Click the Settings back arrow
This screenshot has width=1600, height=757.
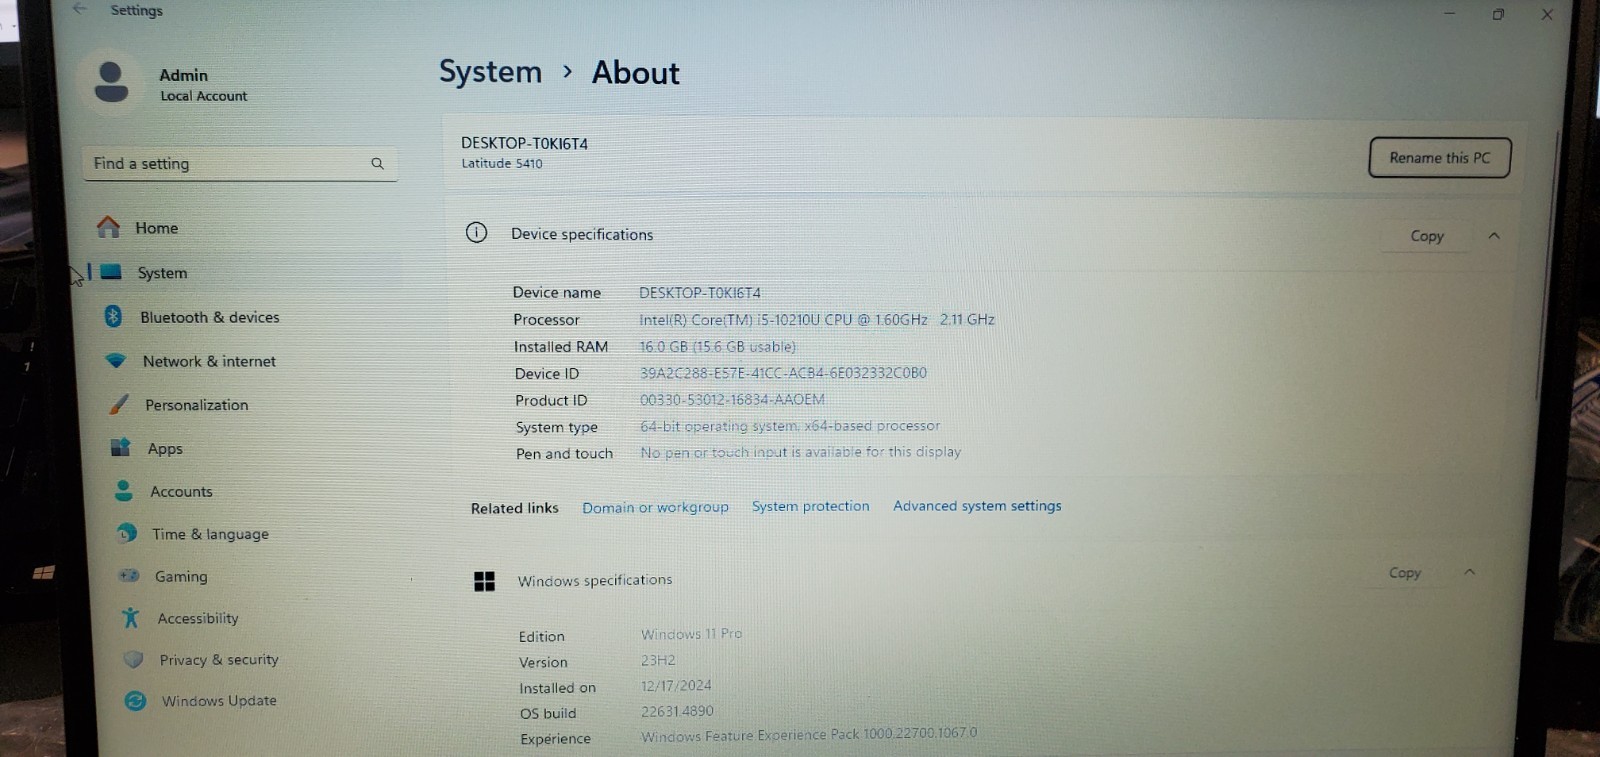[80, 8]
